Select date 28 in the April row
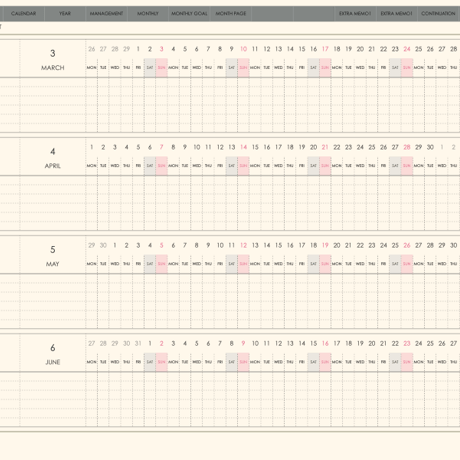This screenshot has height=460, width=460. [x=407, y=147]
